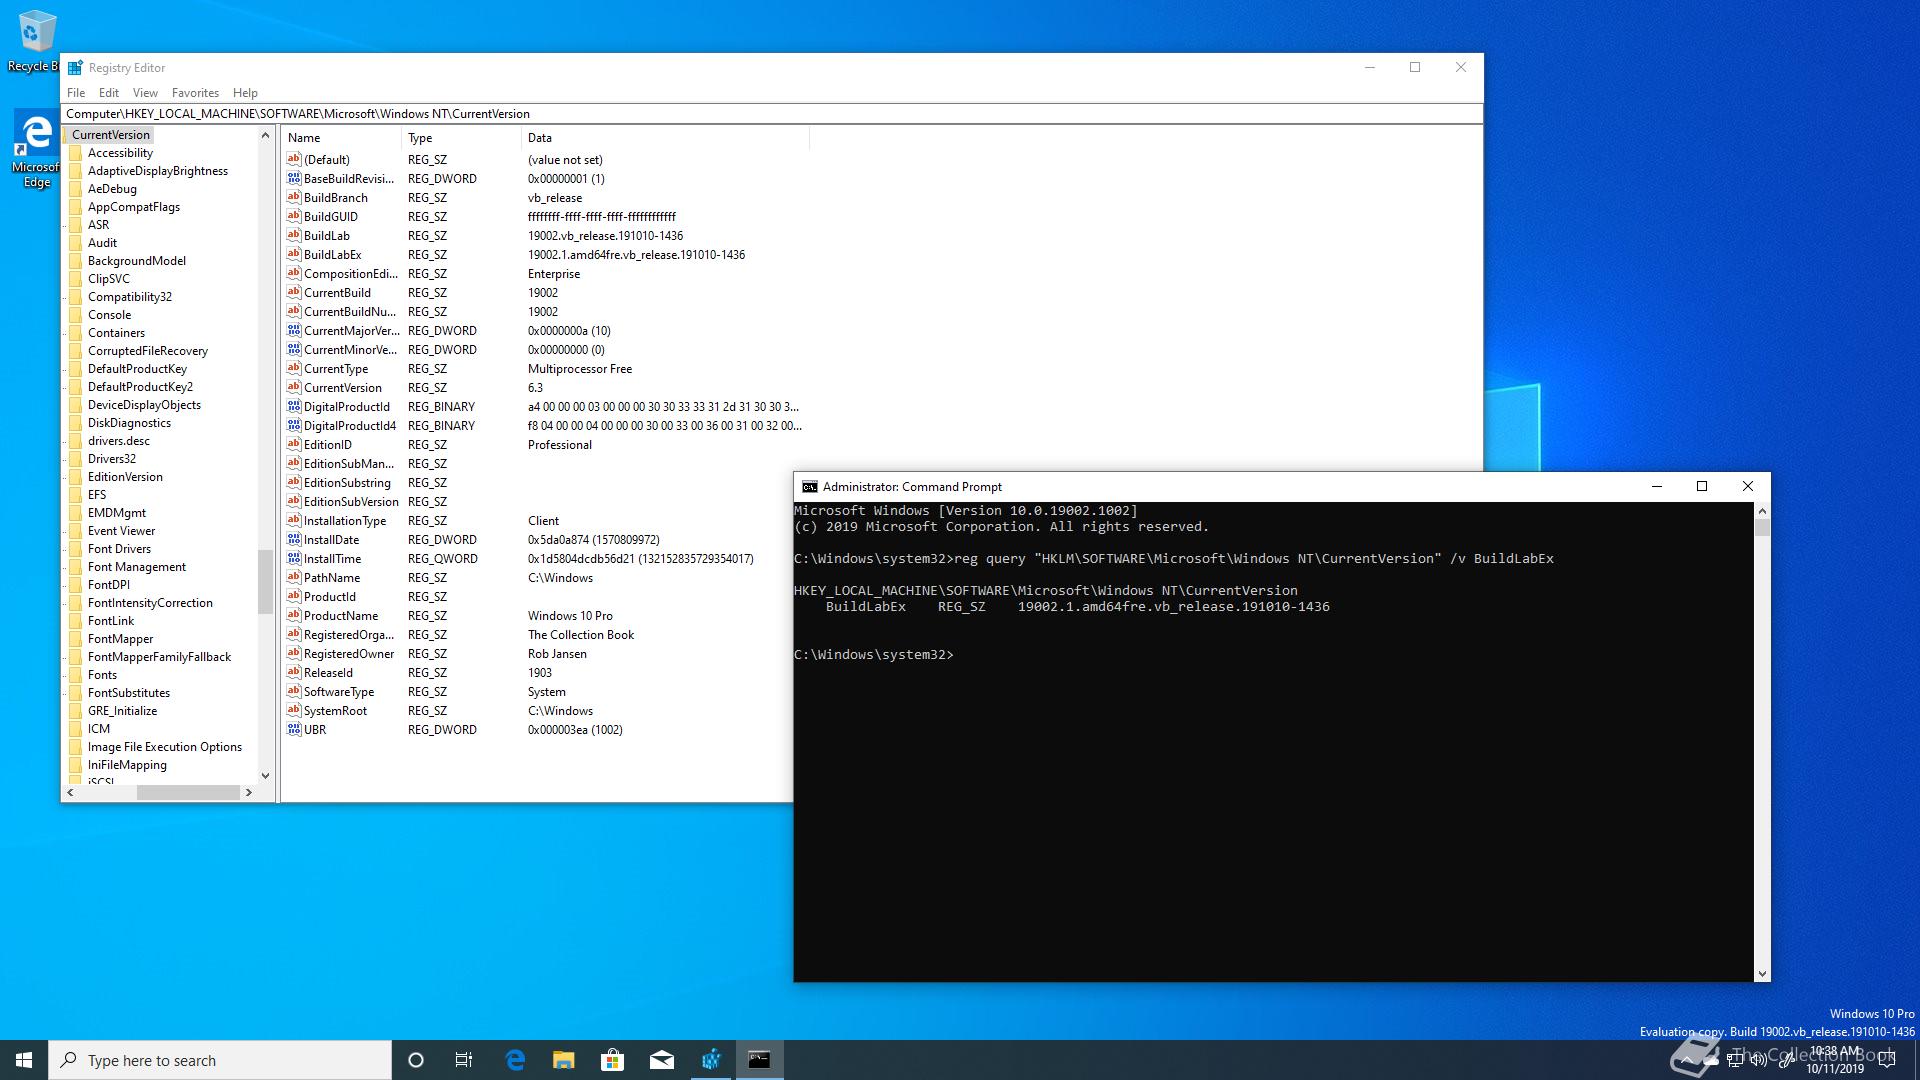This screenshot has height=1080, width=1920.
Task: Select the PathName value name
Action: pyautogui.click(x=332, y=577)
